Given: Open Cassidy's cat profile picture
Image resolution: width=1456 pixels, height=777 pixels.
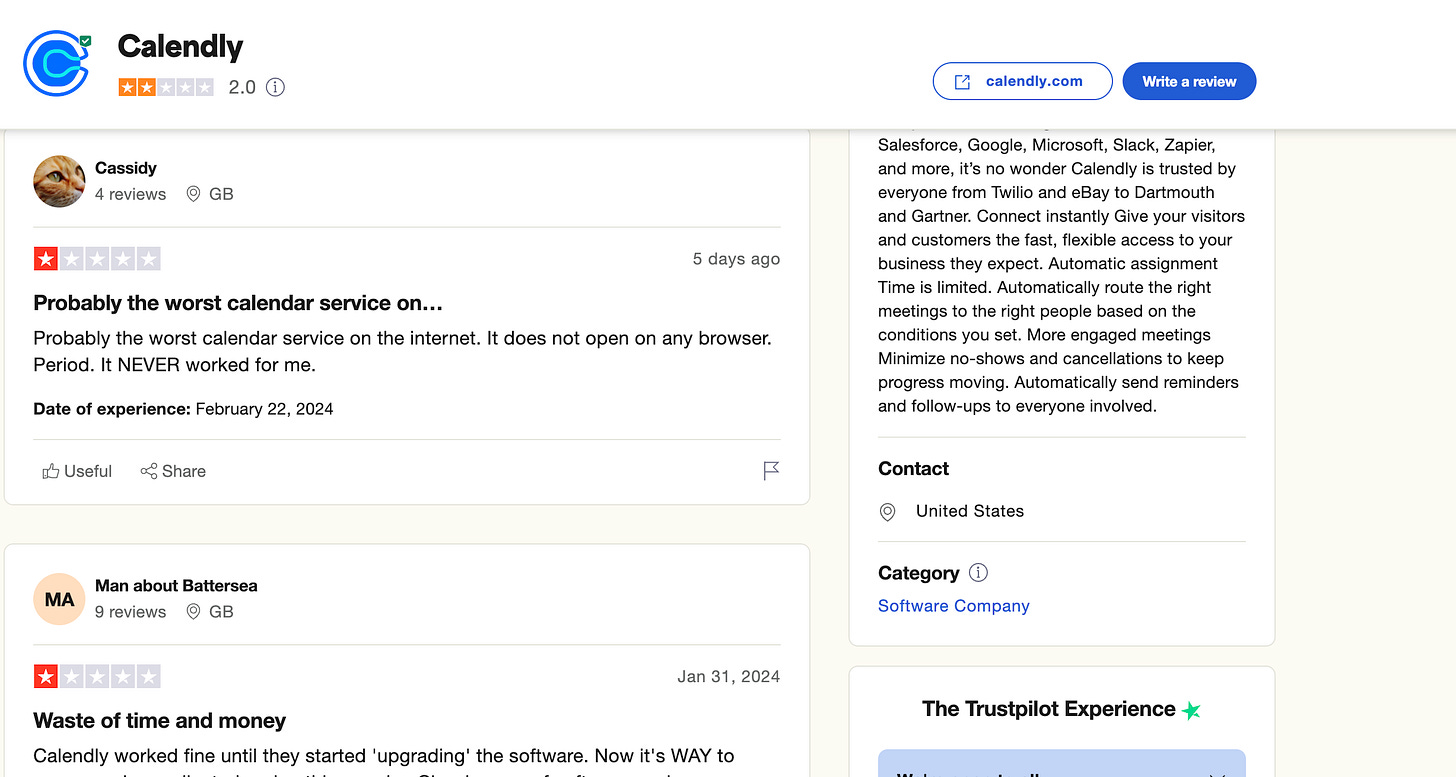Looking at the screenshot, I should pyautogui.click(x=59, y=181).
